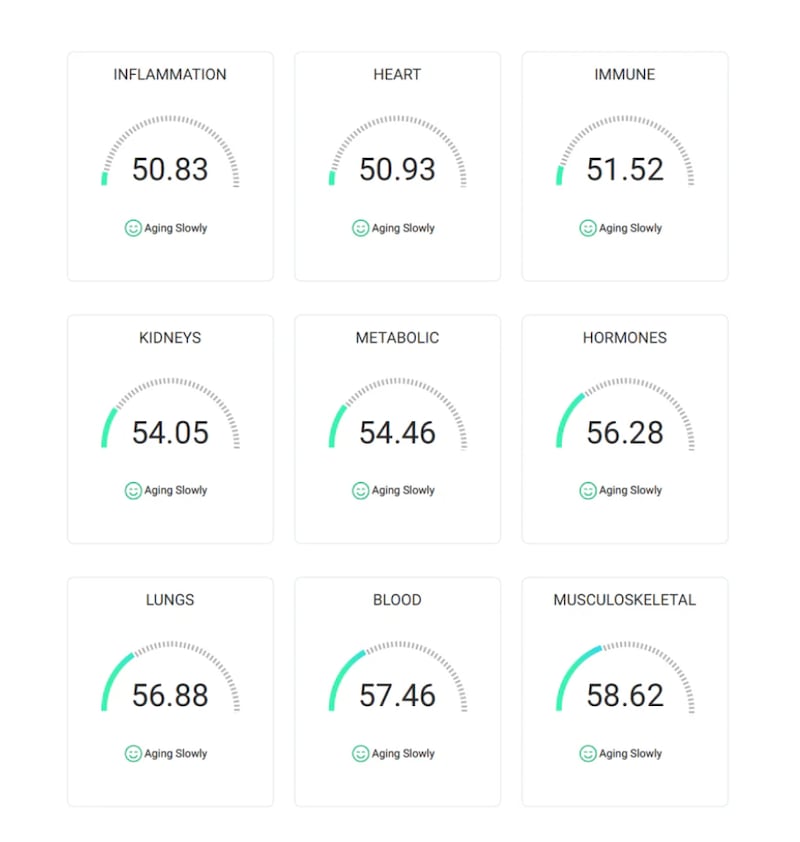Click Aging Slowly text under Kidneys

(176, 491)
